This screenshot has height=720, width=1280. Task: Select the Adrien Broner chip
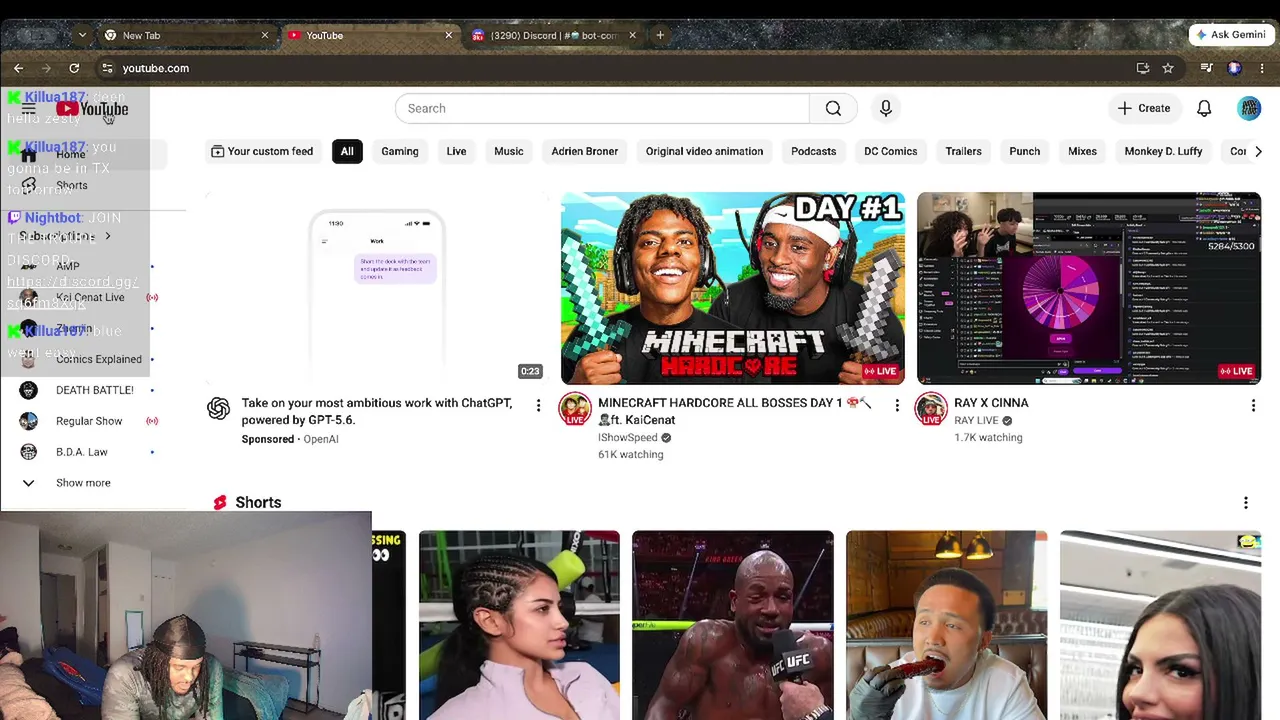[x=585, y=151]
